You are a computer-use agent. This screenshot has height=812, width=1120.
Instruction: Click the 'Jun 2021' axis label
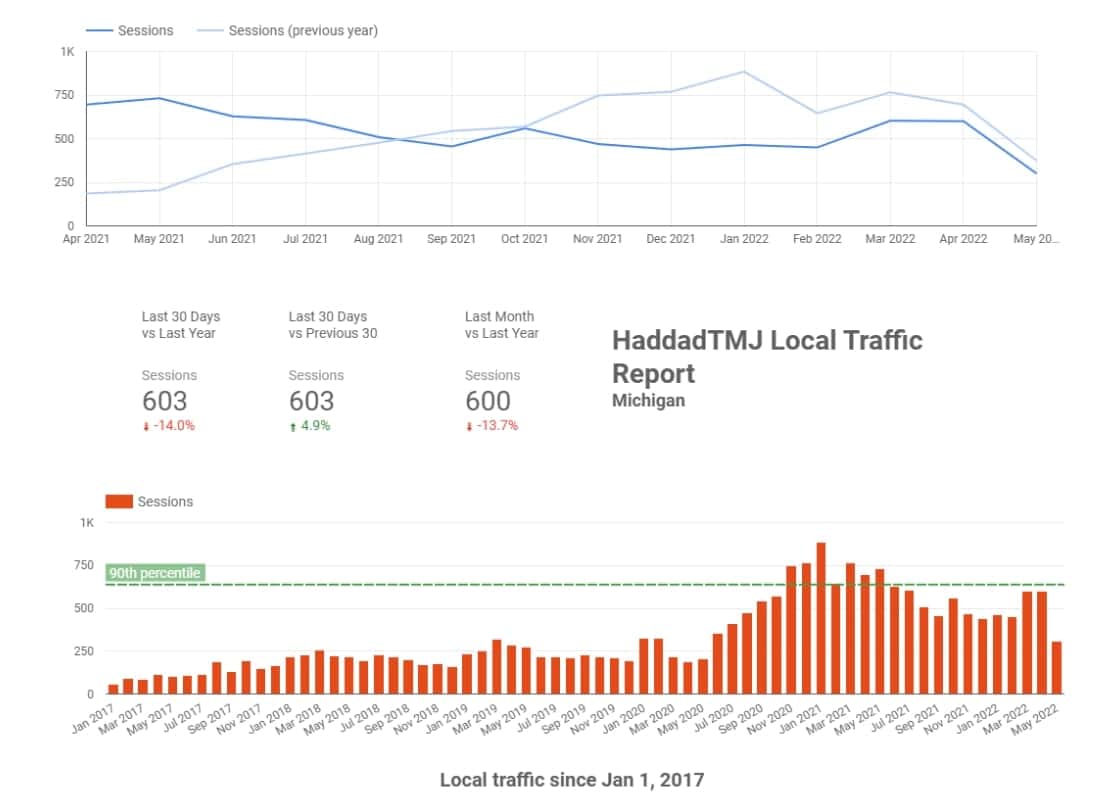click(x=232, y=239)
